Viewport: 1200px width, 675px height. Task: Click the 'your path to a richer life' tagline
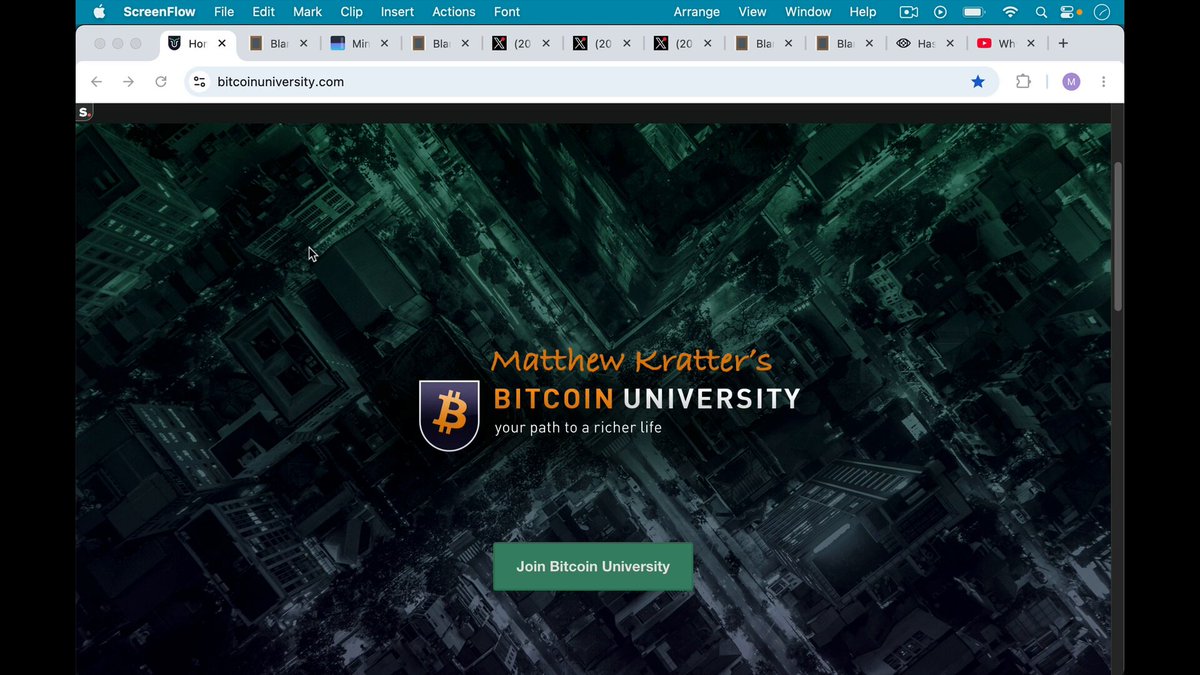click(x=578, y=428)
